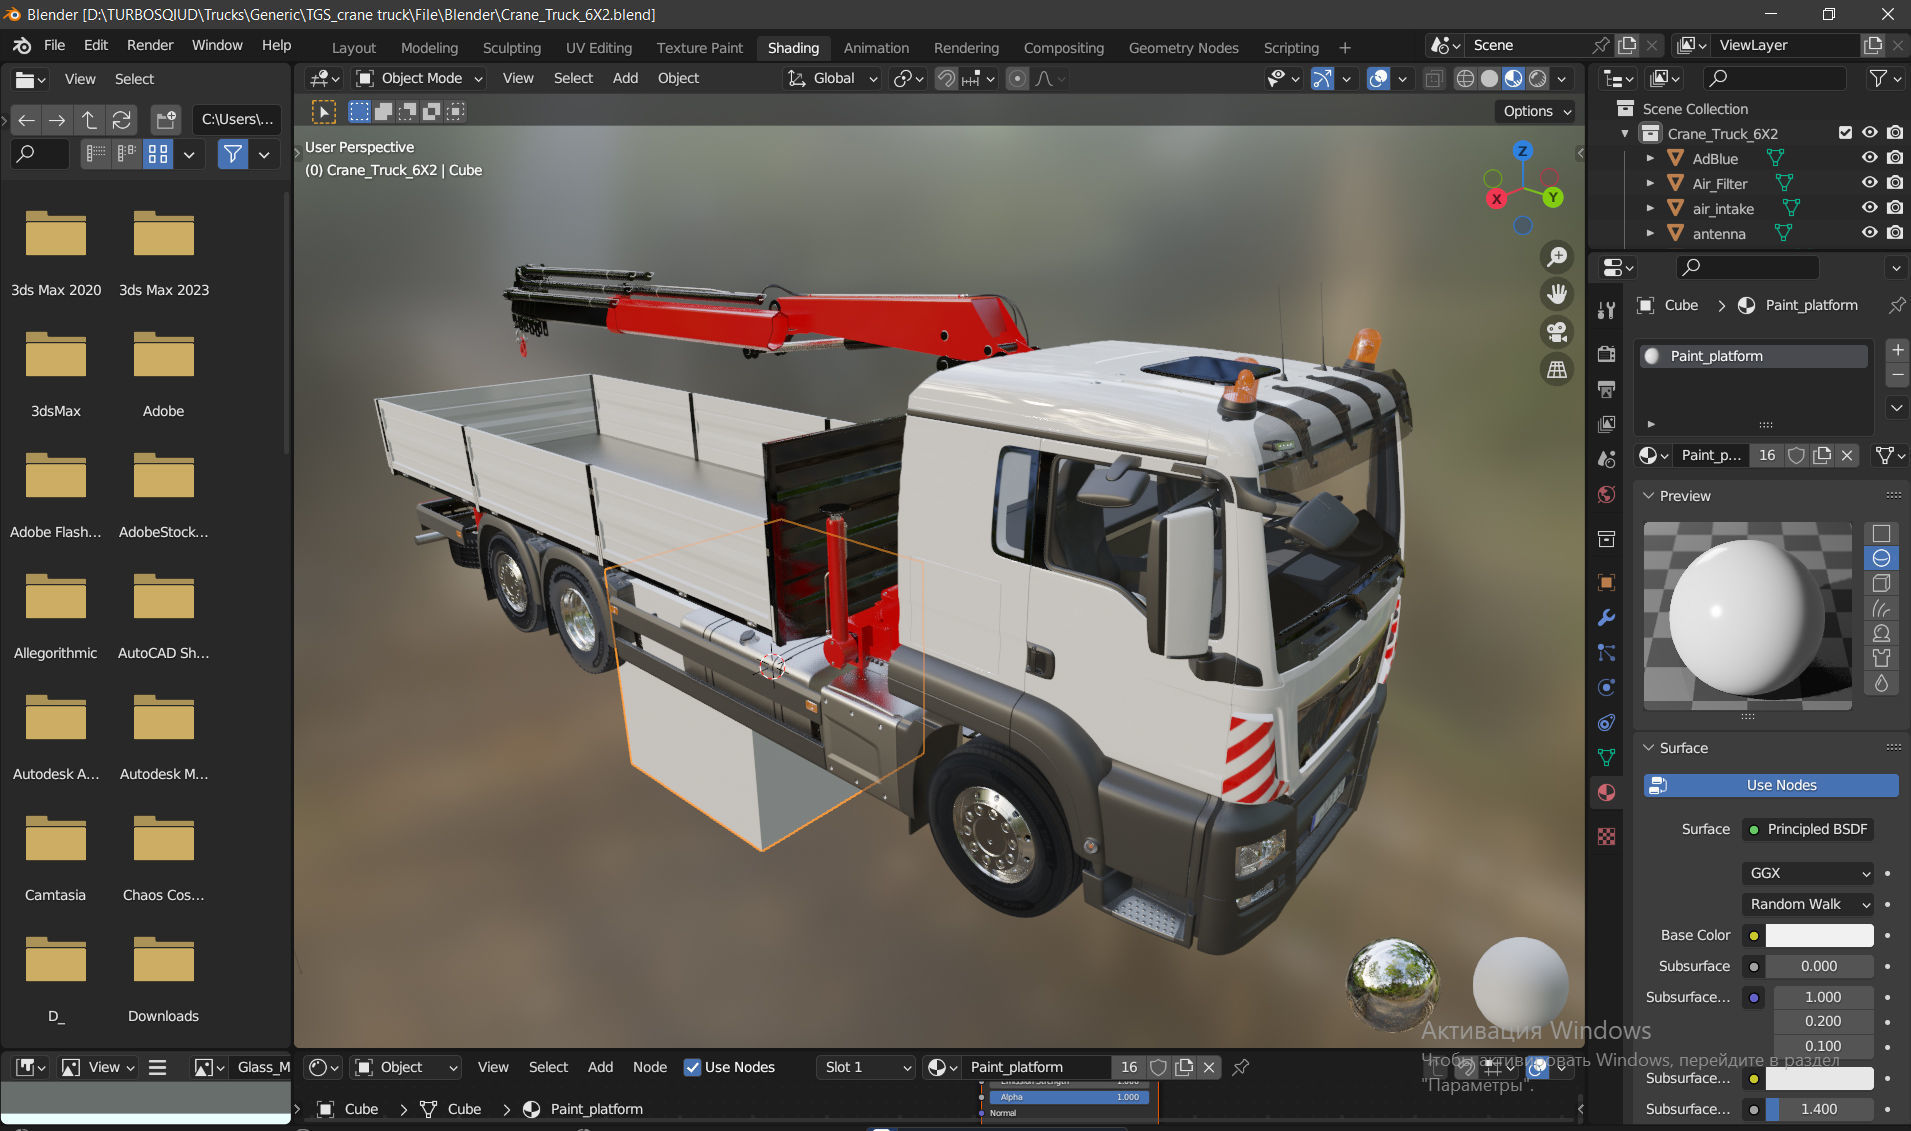Go to parent directory arrow
Viewport: 1911px width, 1131px height.
point(89,120)
